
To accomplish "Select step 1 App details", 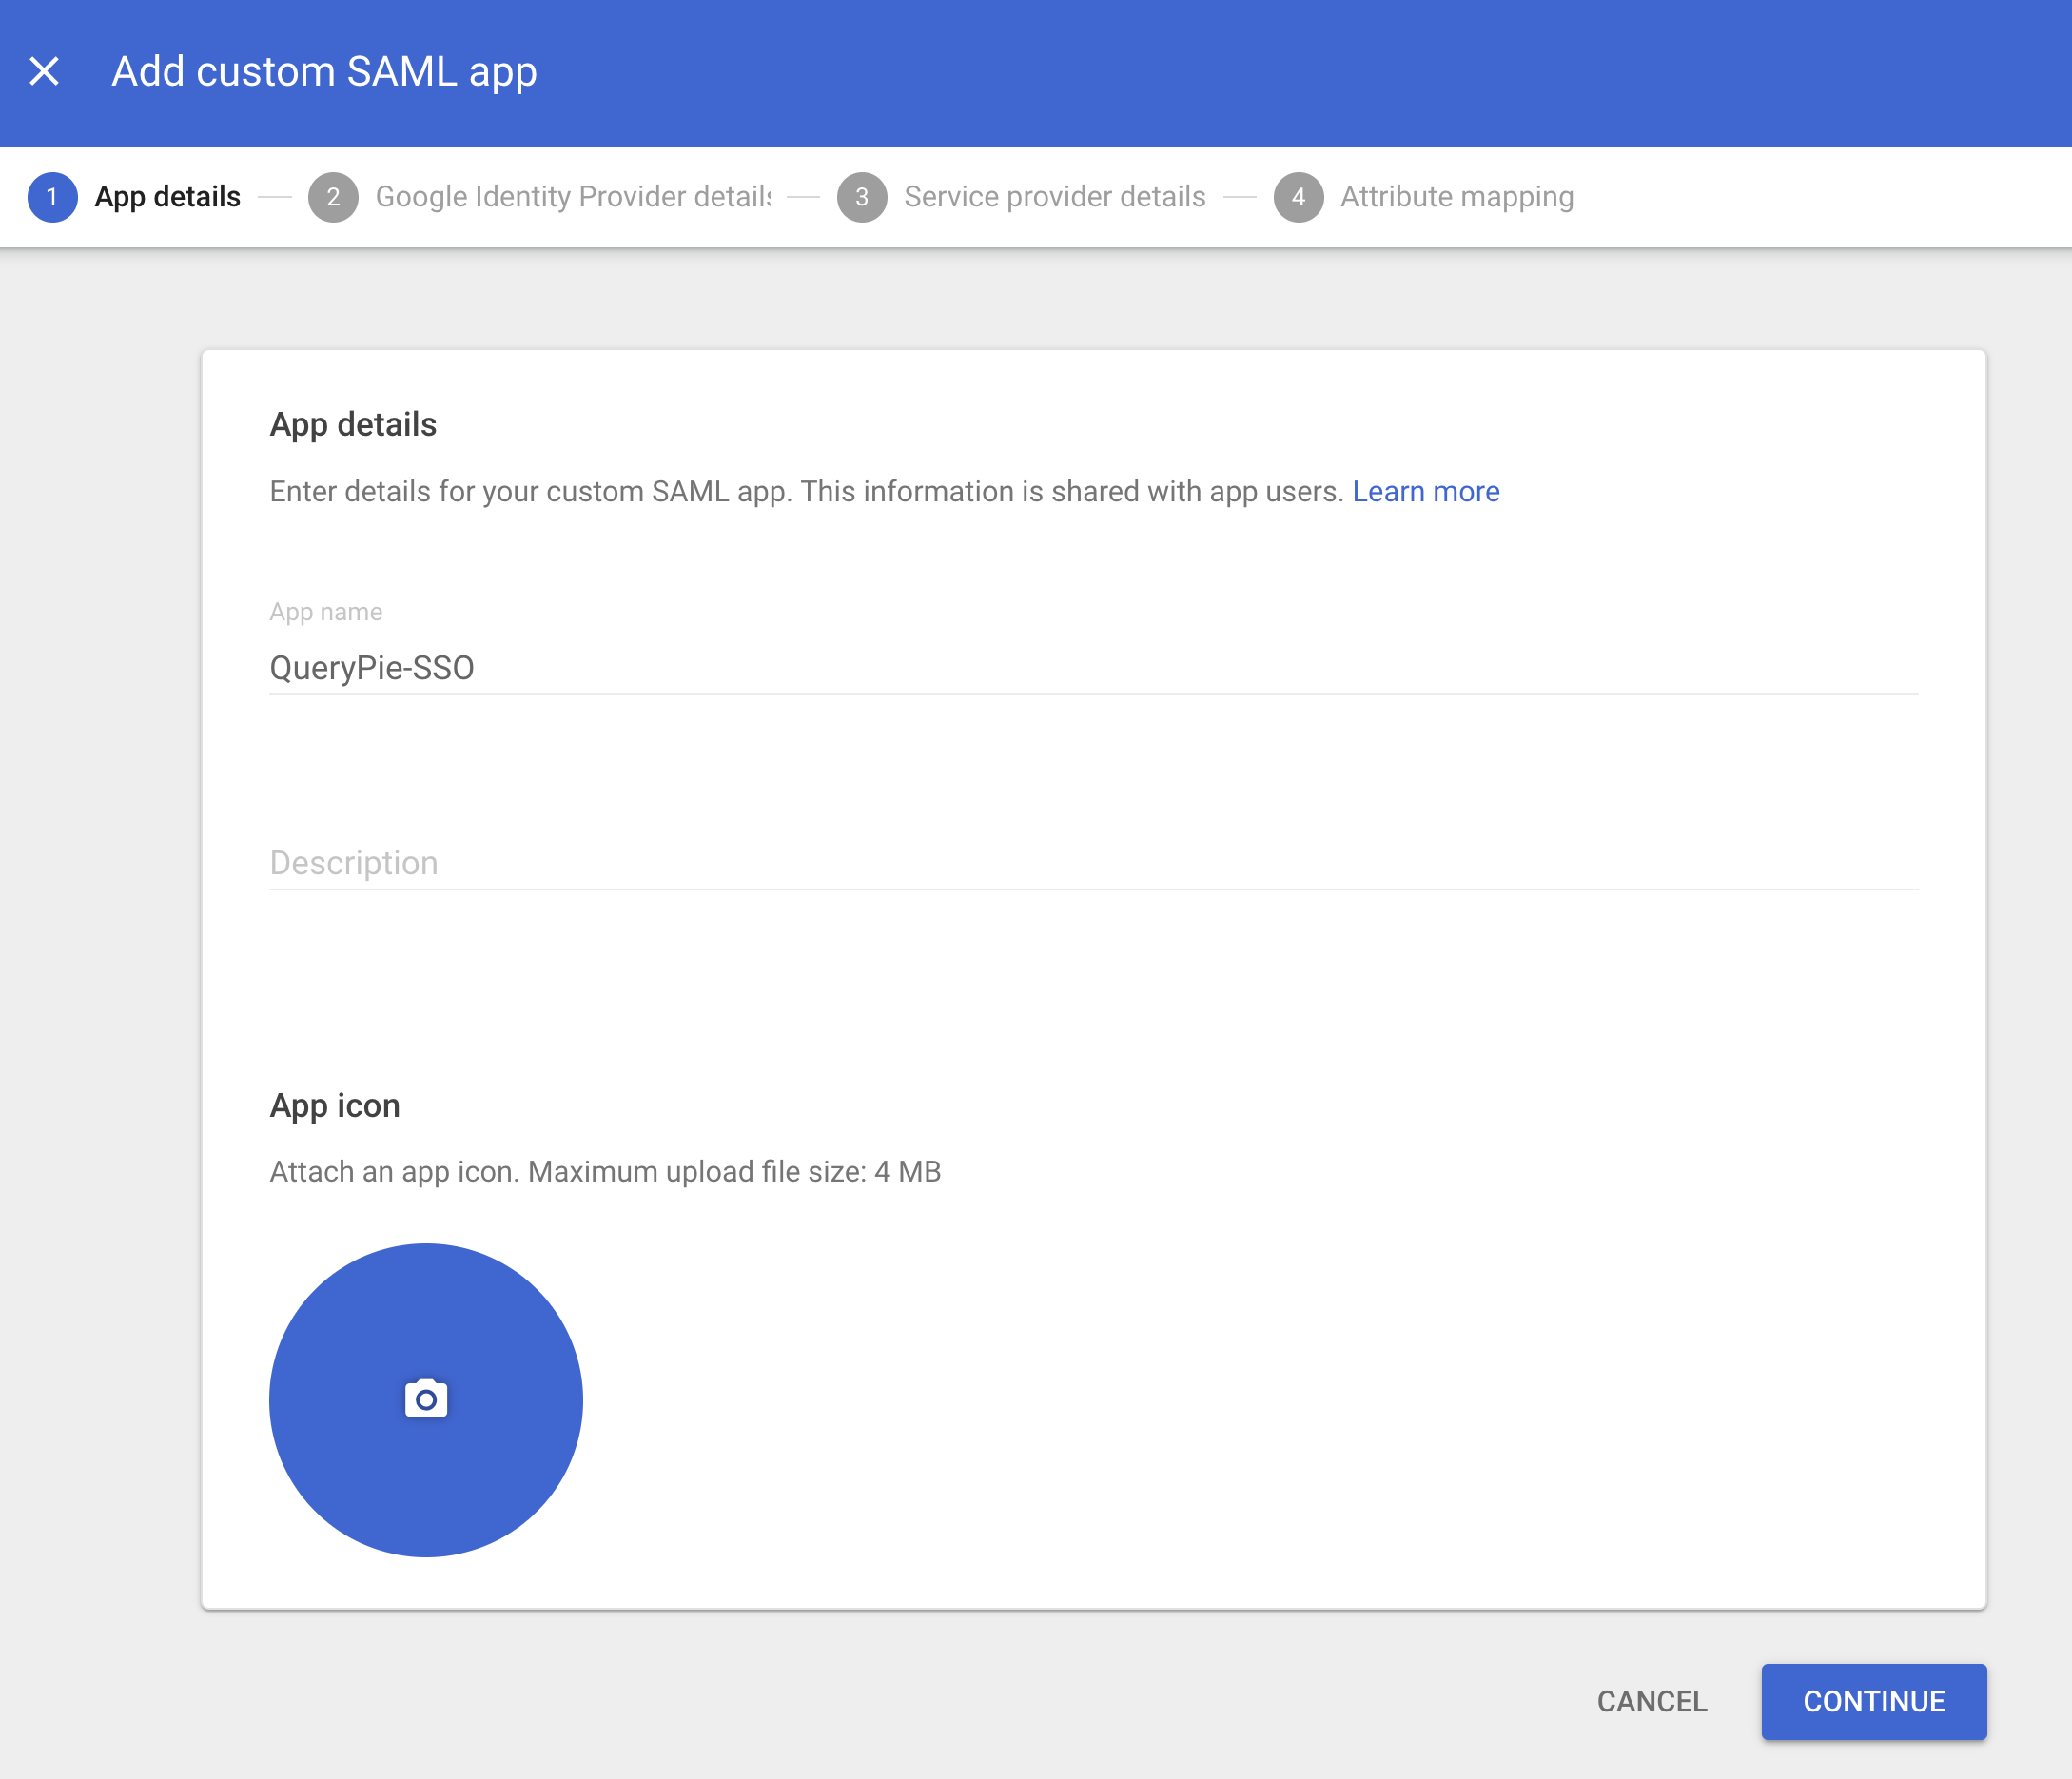I will [x=135, y=197].
